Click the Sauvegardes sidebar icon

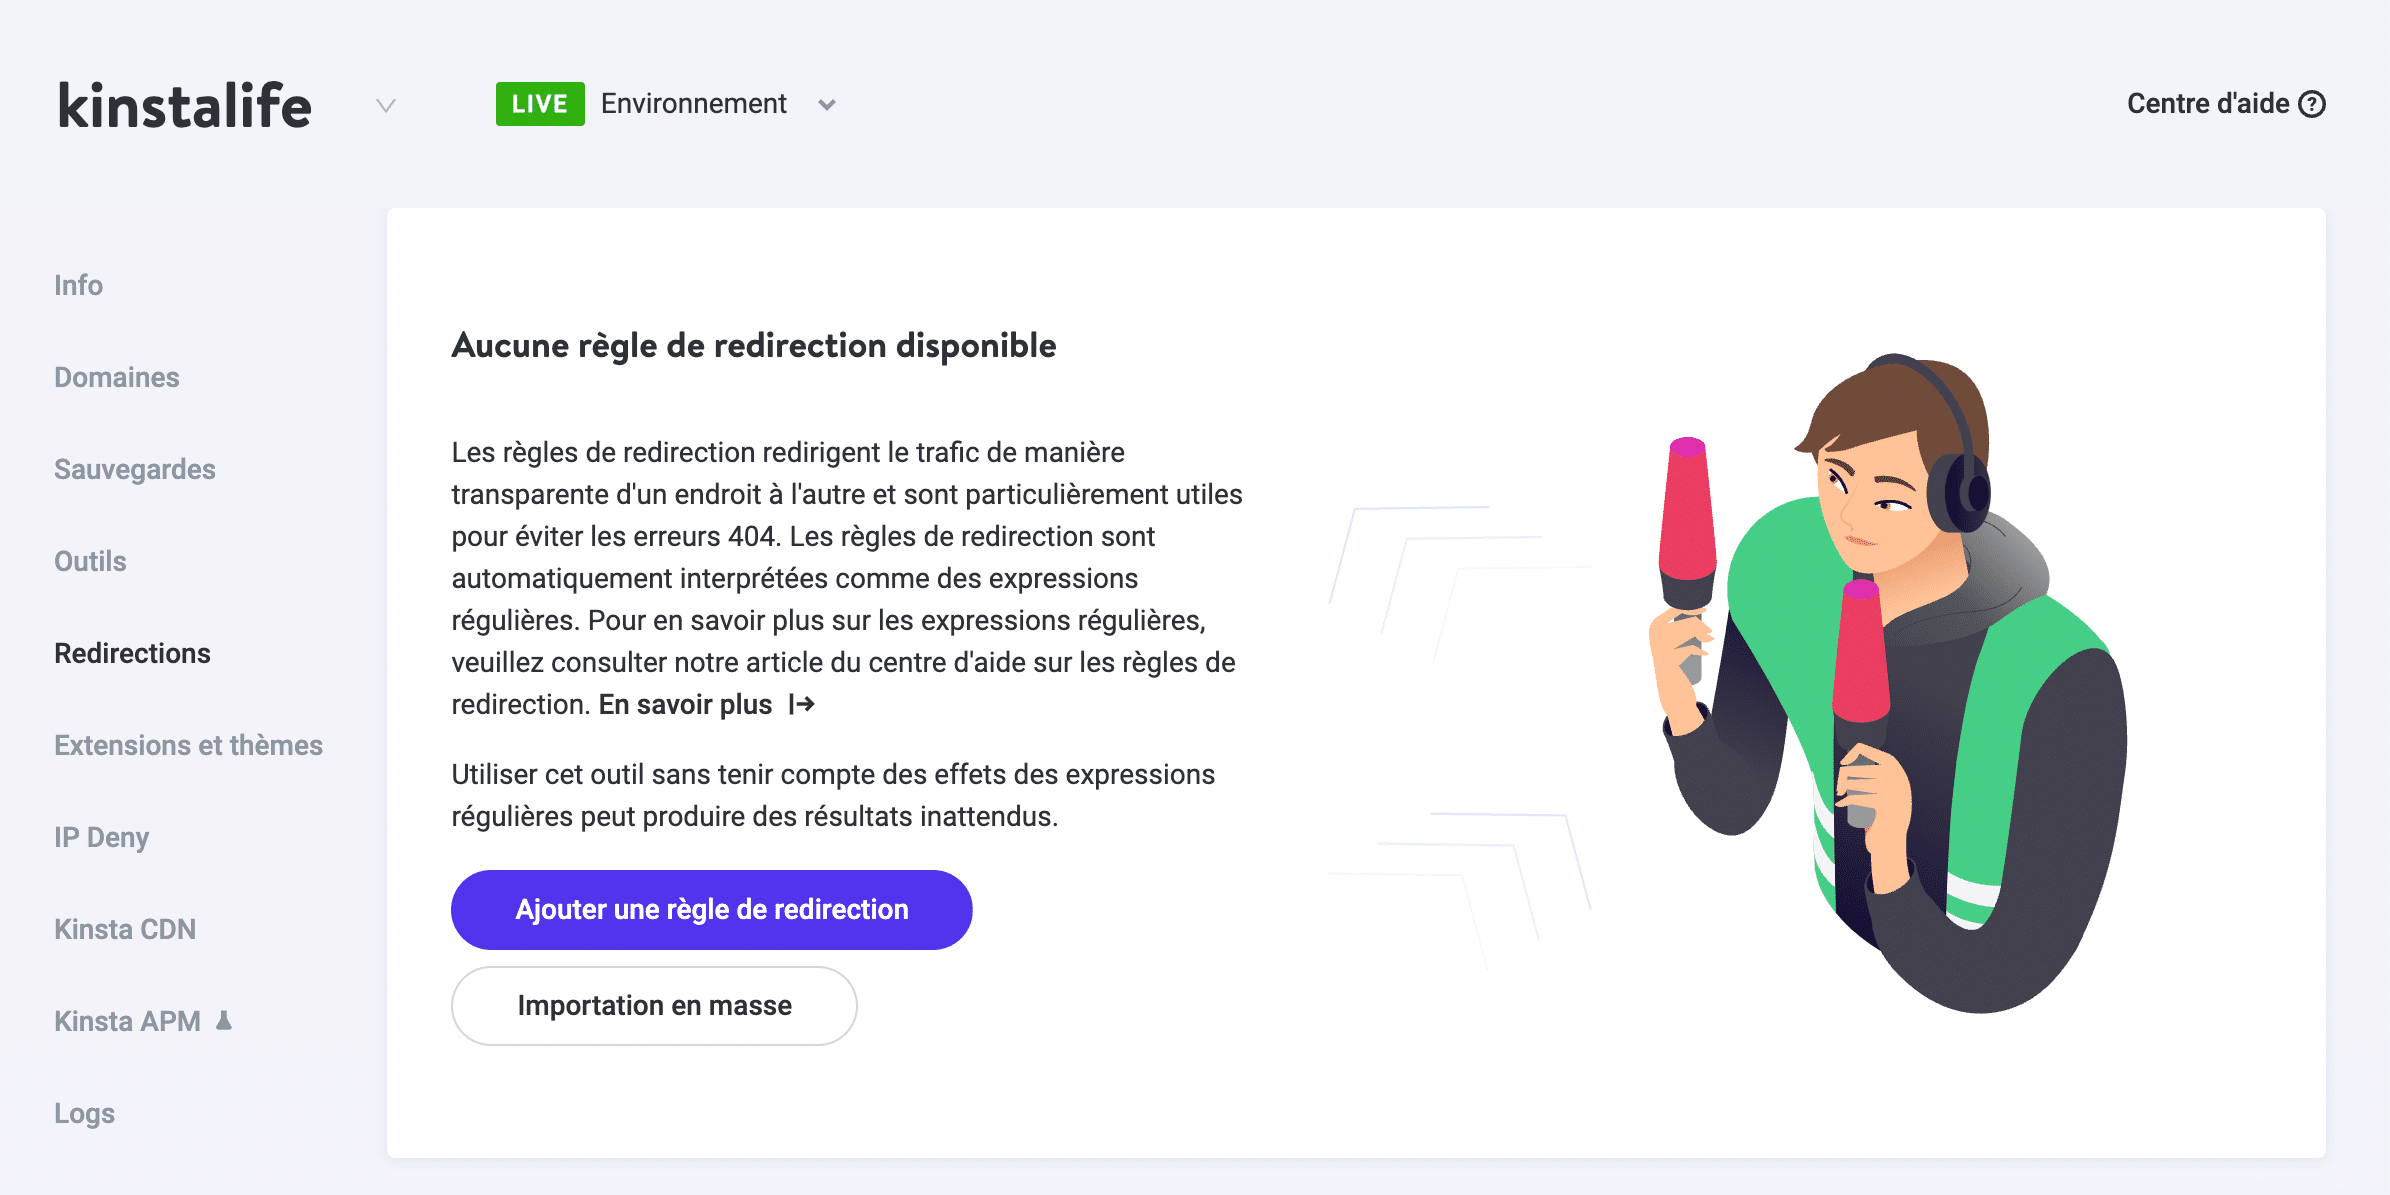(x=133, y=468)
